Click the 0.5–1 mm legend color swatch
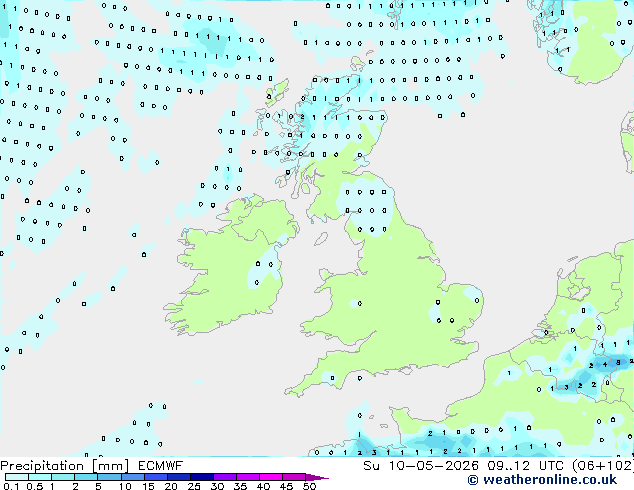The width and height of the screenshot is (634, 490). 40,477
